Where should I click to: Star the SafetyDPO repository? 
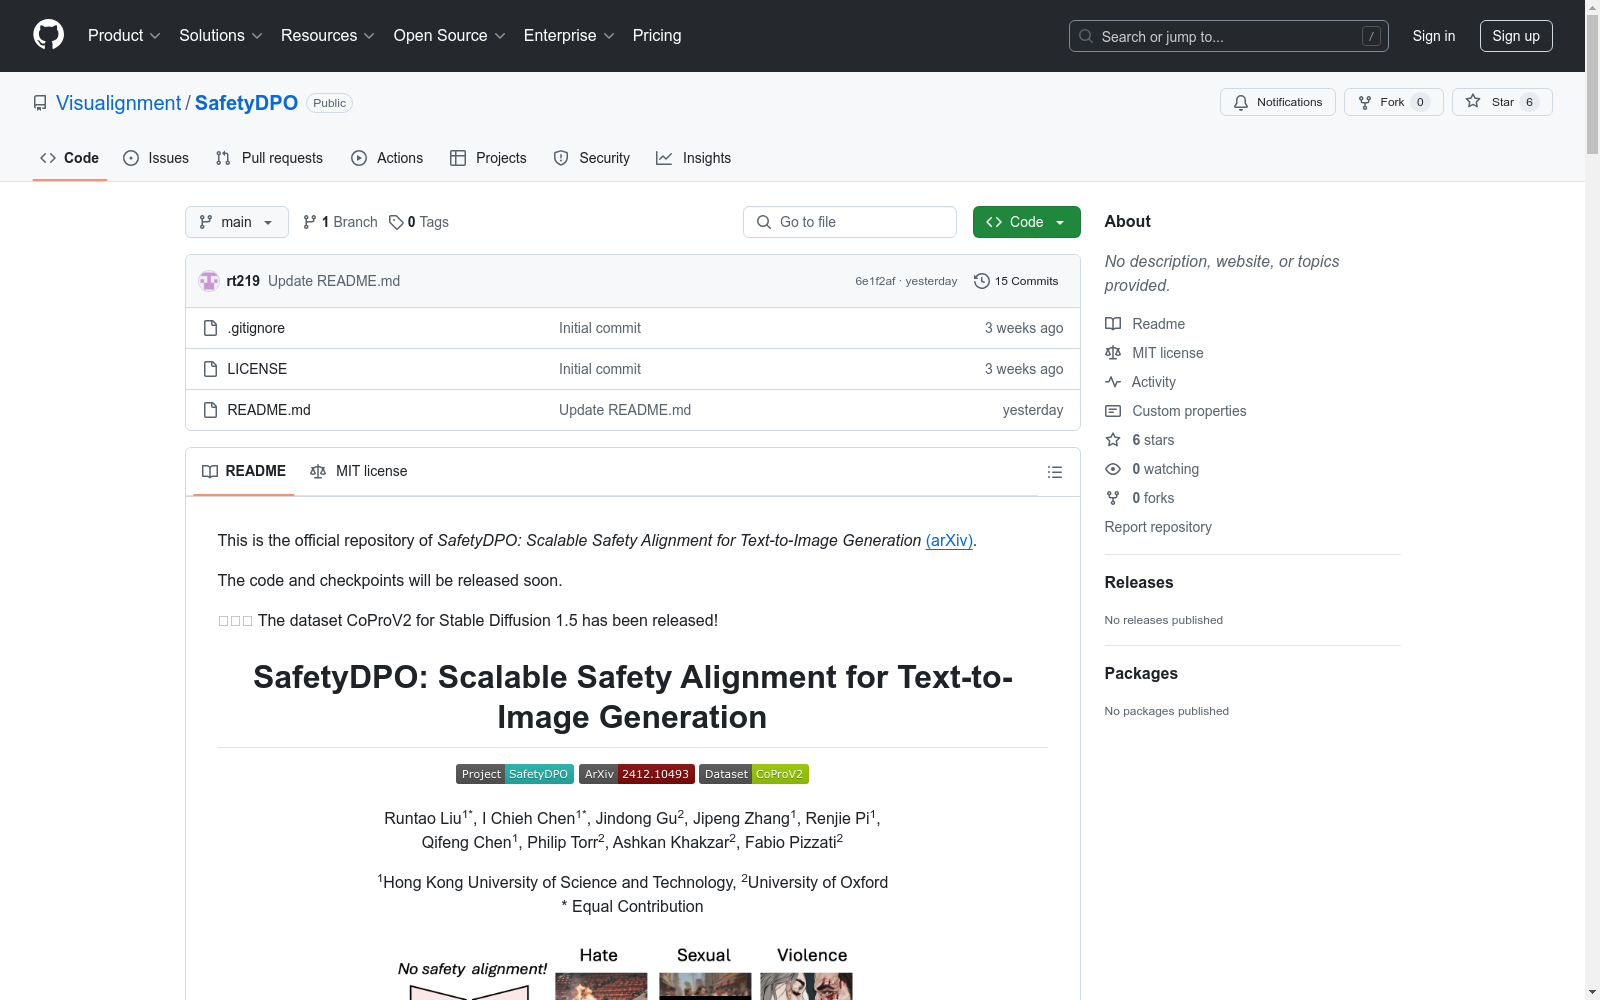(x=1502, y=102)
